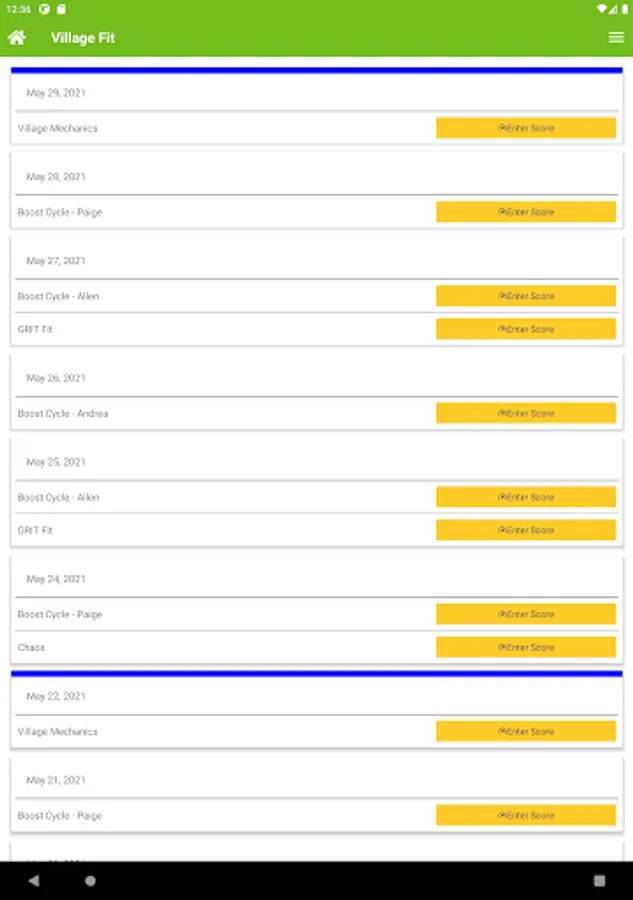This screenshot has width=633, height=900.
Task: Enter score for May 25 GRIT Fit
Action: coord(525,530)
